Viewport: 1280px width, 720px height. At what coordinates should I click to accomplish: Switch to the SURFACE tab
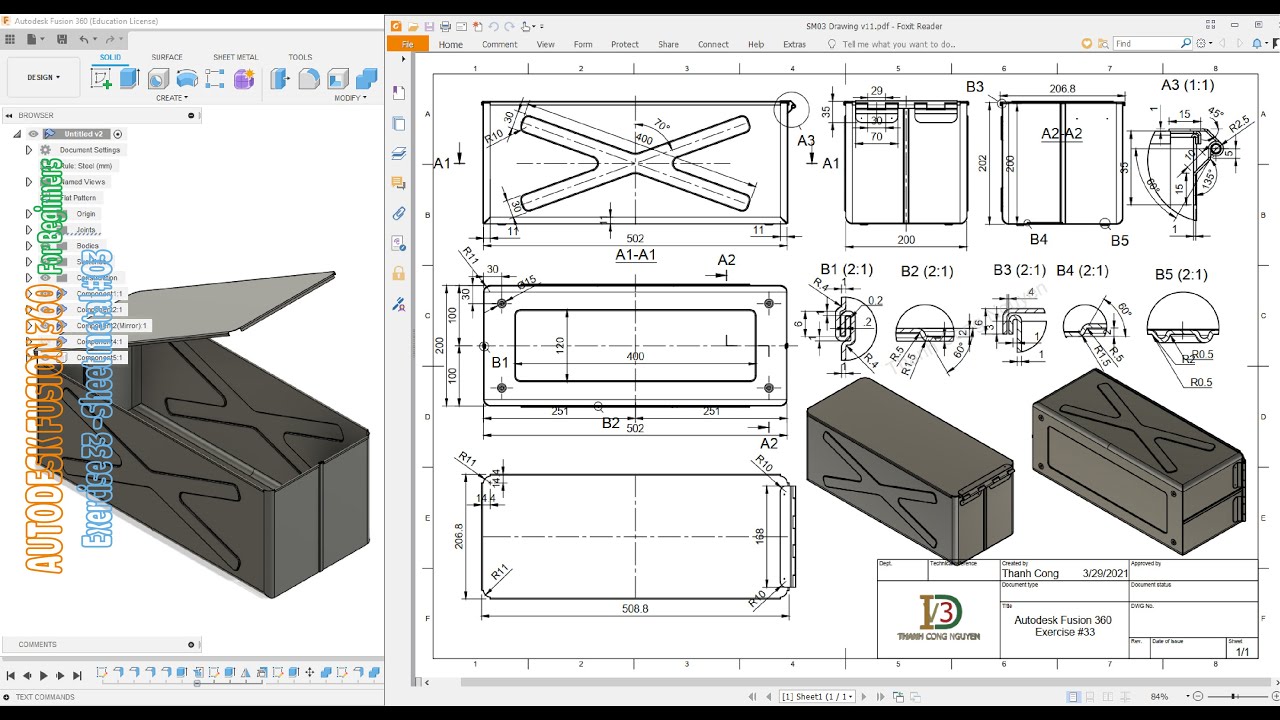(x=167, y=57)
